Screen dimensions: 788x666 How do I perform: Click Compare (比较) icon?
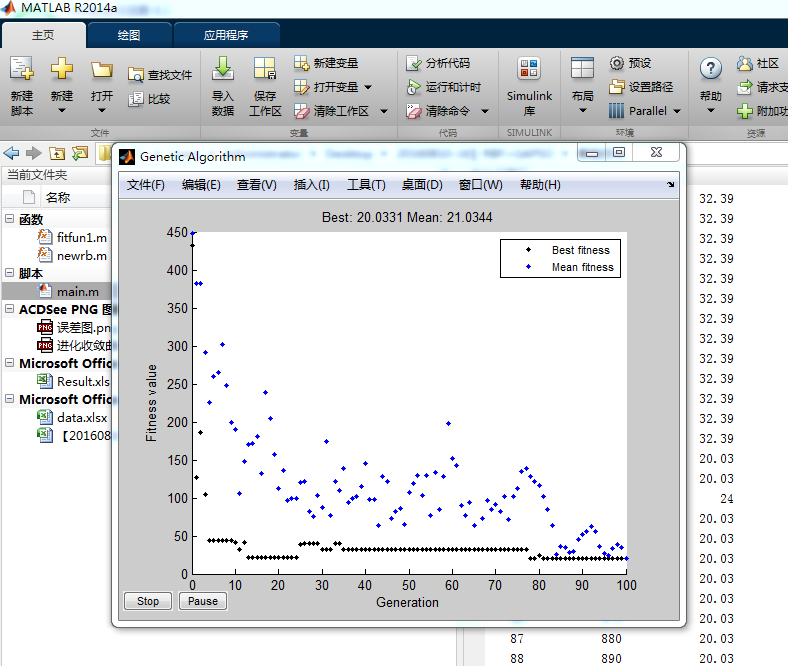136,99
